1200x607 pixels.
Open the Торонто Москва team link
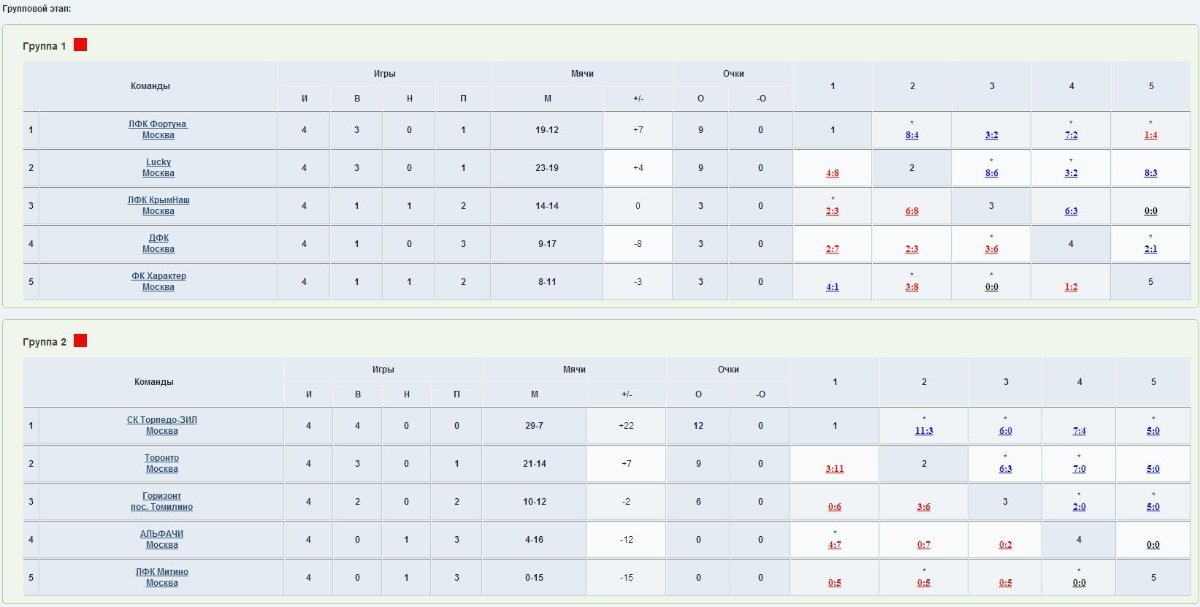162,464
